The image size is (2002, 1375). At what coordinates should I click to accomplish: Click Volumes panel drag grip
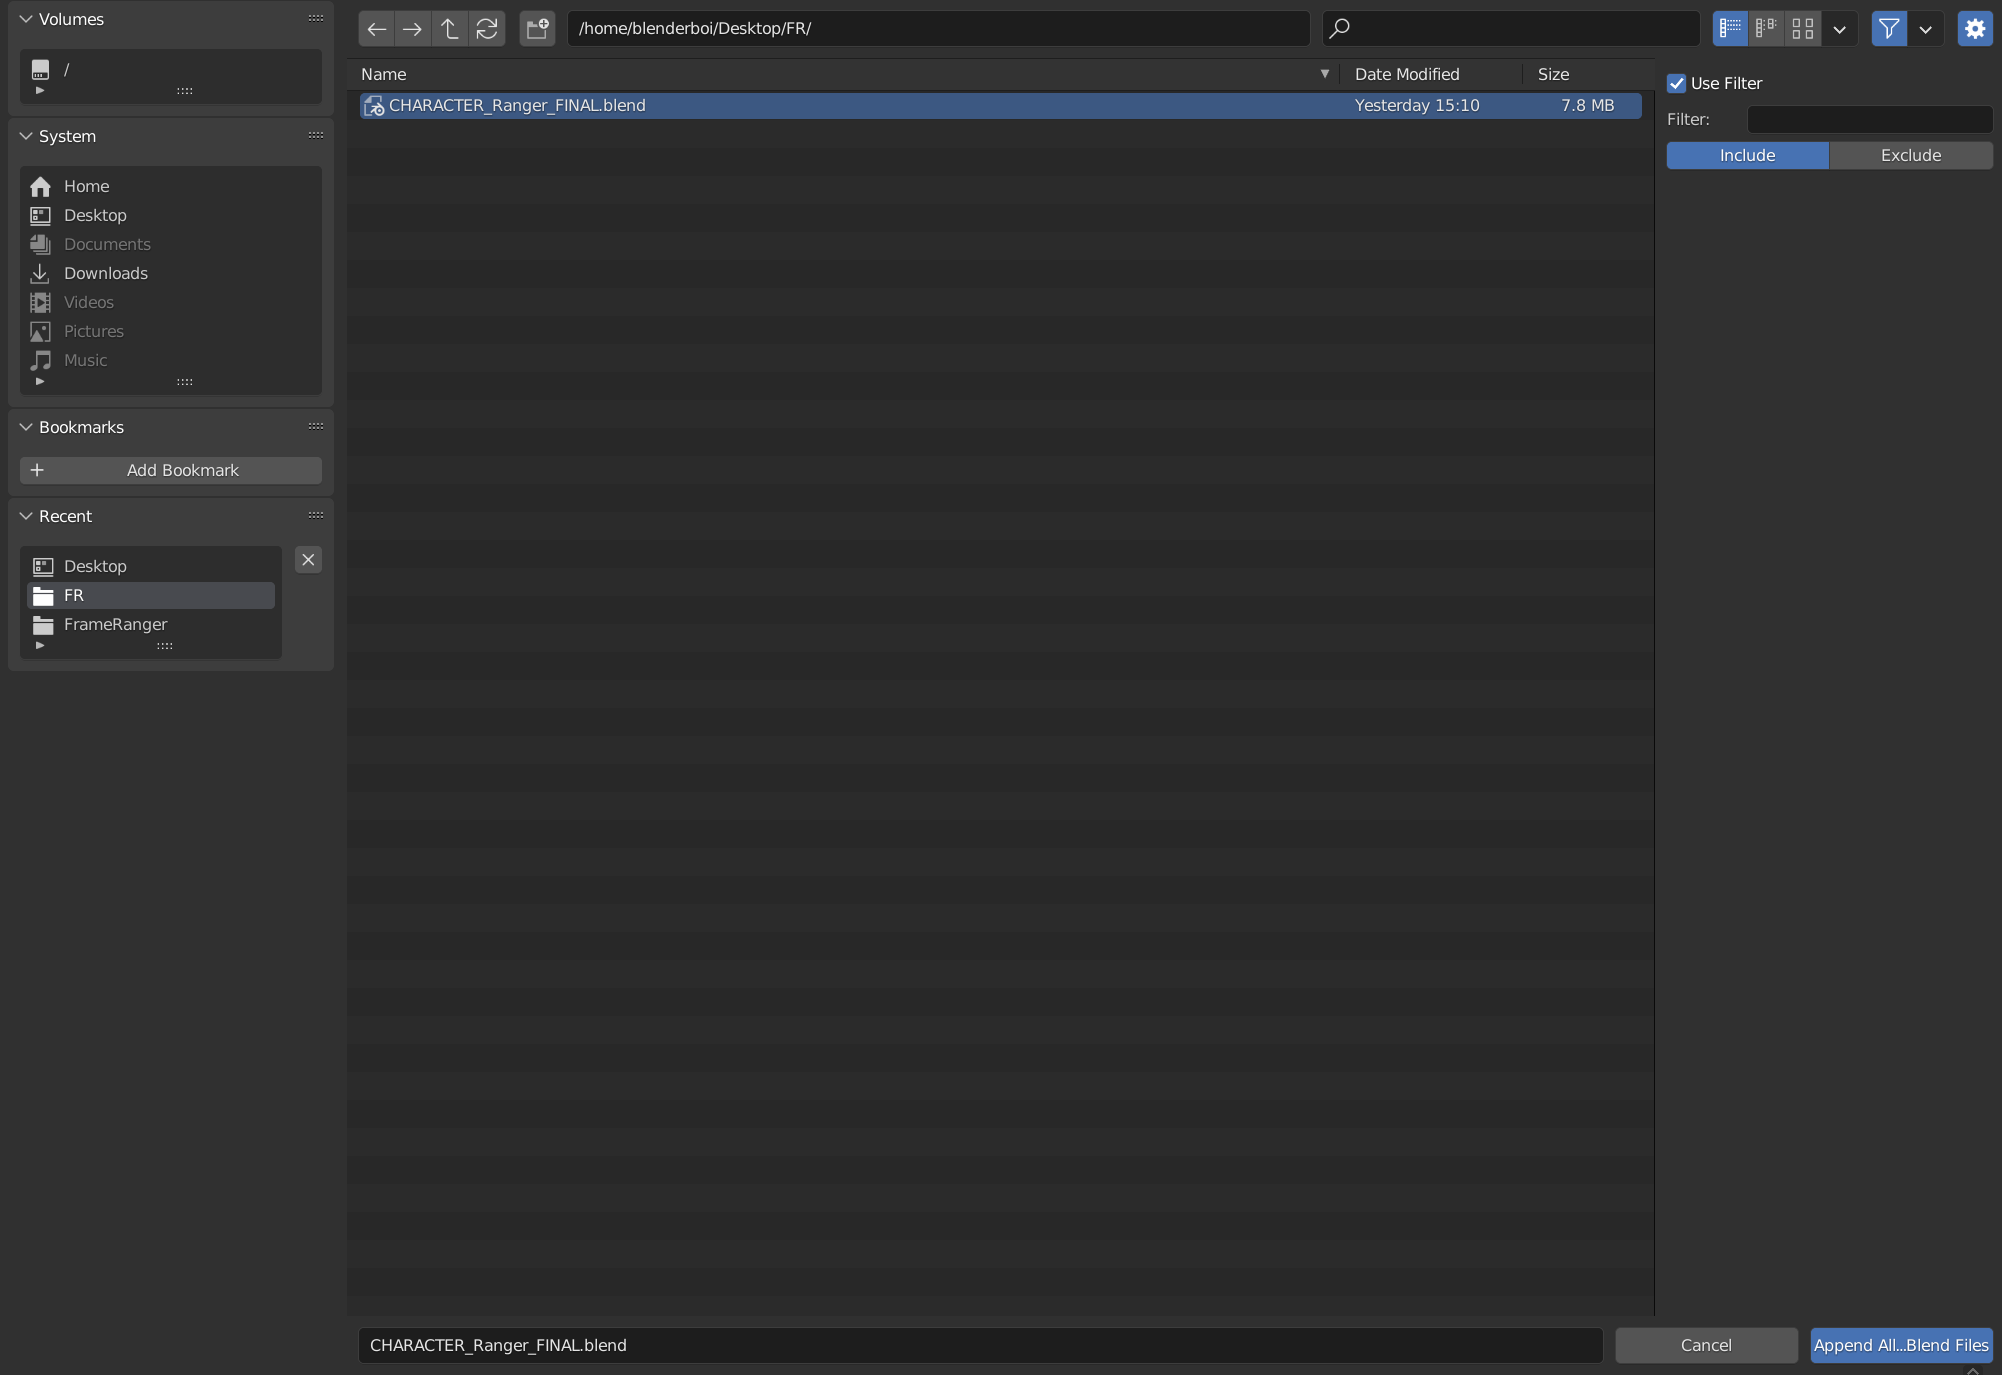(316, 19)
